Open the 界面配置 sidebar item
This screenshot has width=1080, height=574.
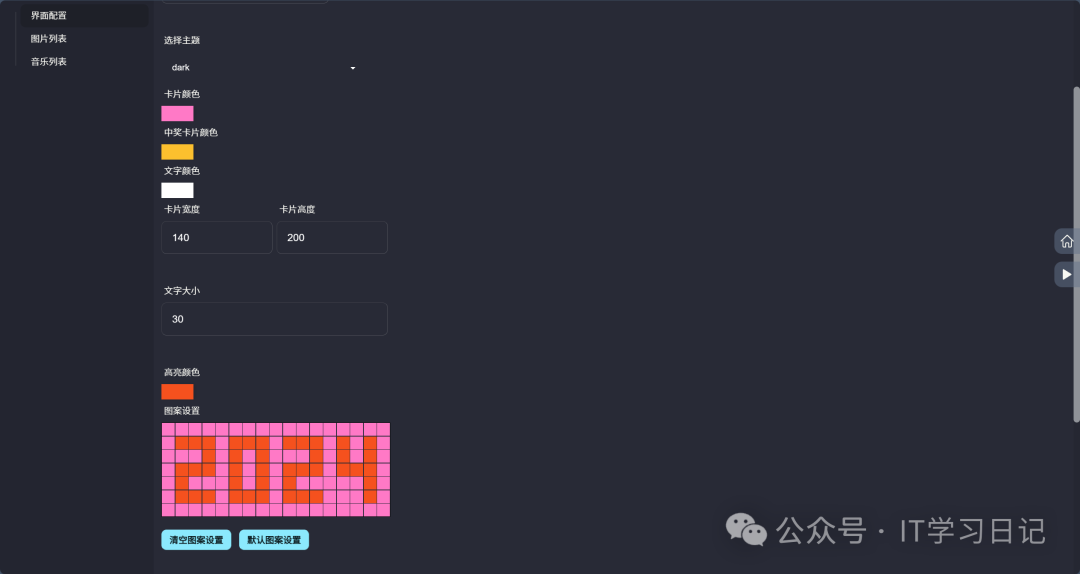[84, 15]
